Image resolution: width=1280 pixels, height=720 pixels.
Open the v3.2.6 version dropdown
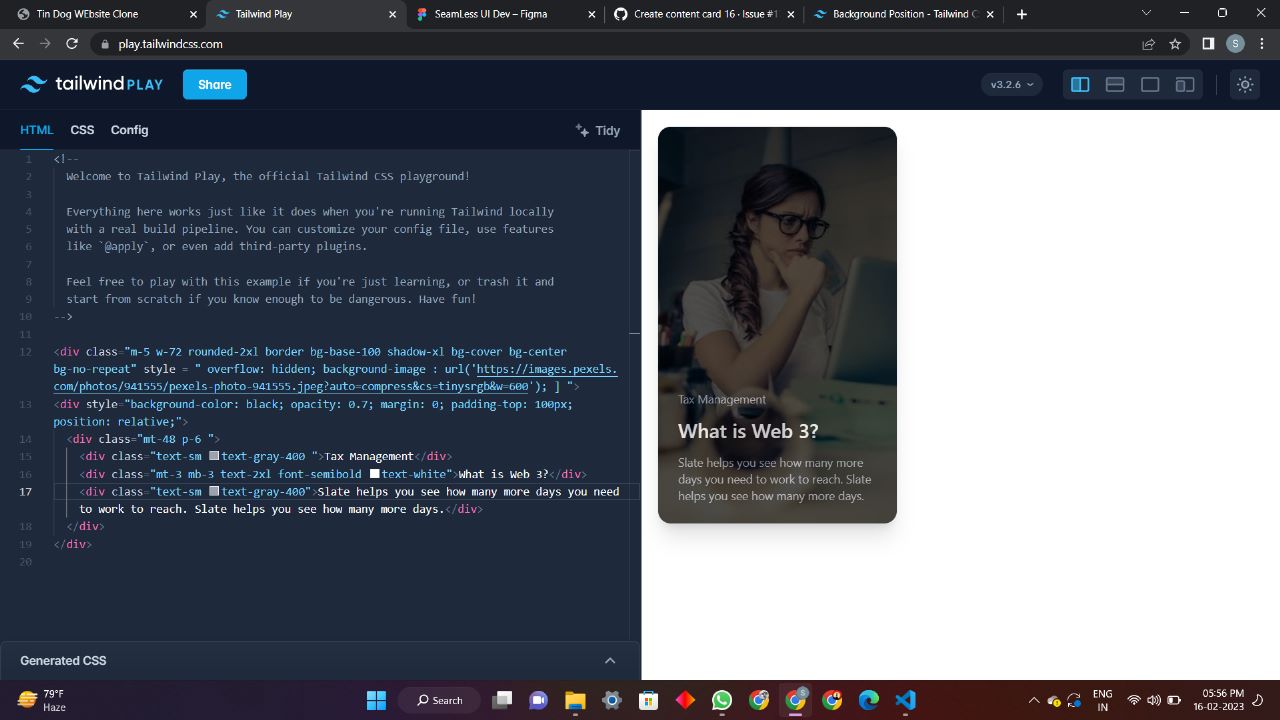[x=1010, y=84]
